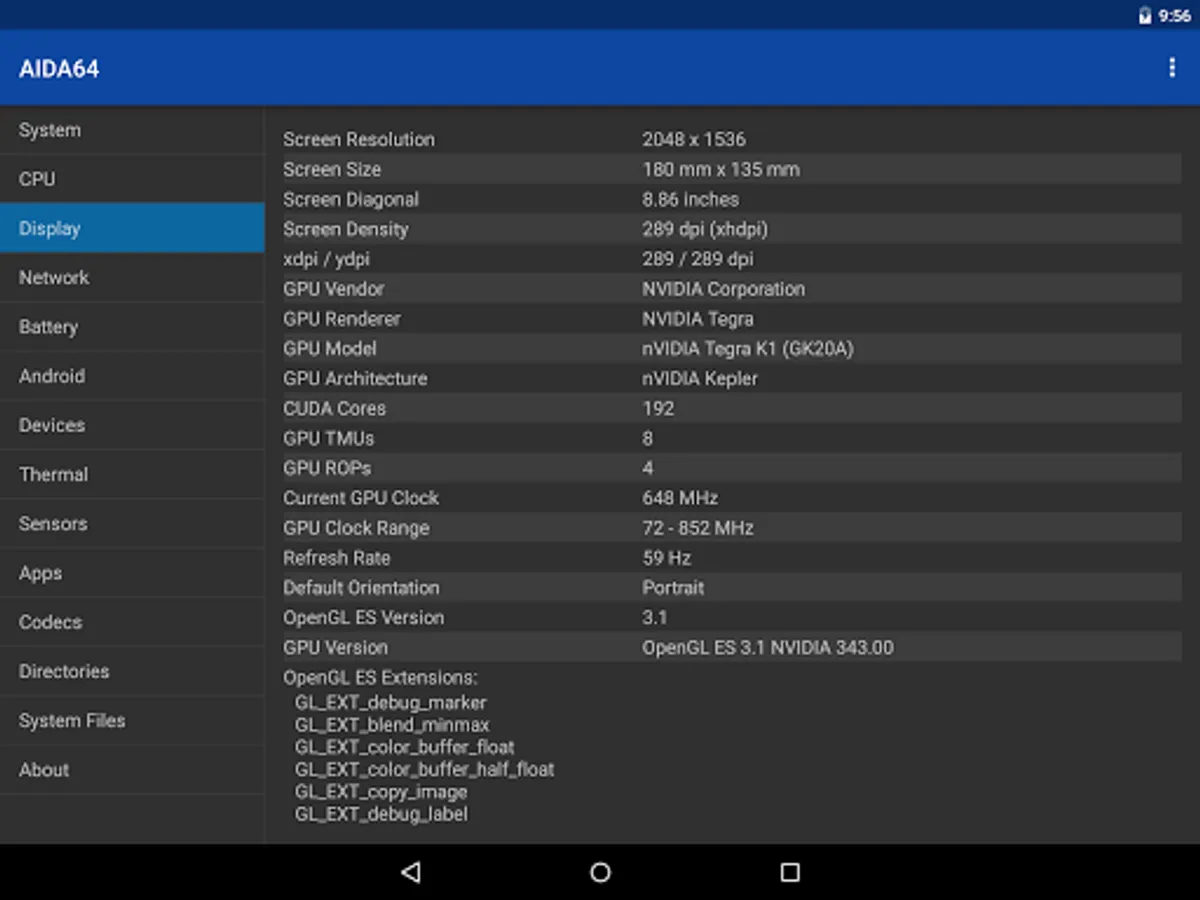Select the Screen Resolution label
1200x900 pixels.
point(359,139)
